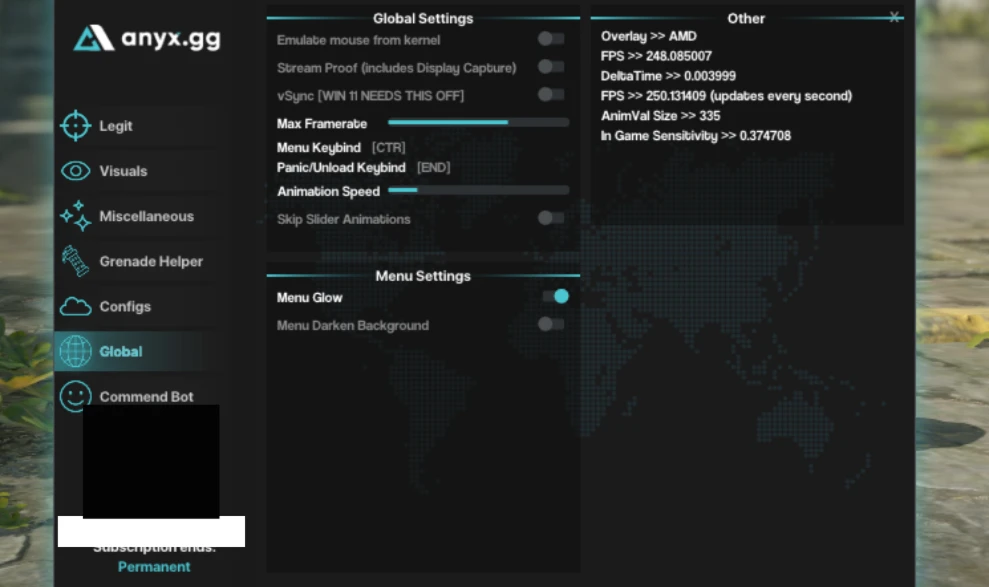
Task: Click the Permanent subscription text
Action: pos(154,567)
